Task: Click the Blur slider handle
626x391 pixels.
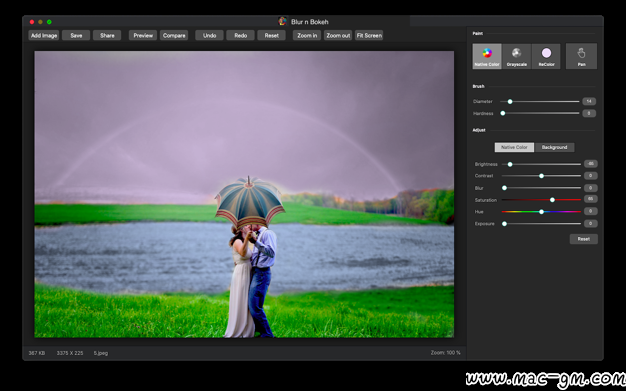Action: (x=504, y=188)
